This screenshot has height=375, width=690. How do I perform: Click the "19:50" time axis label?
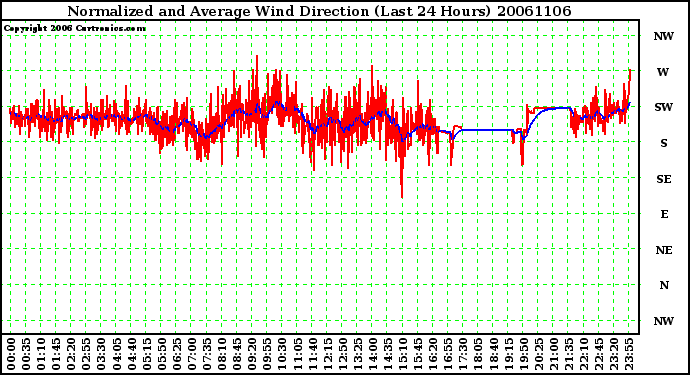click(x=523, y=354)
